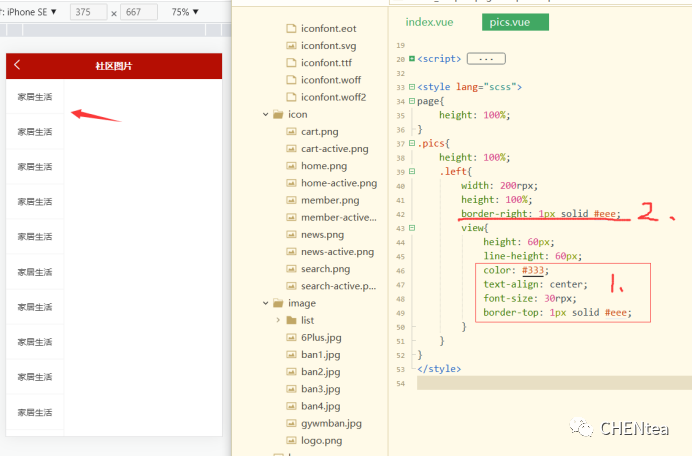Click the image folder icon
This screenshot has height=457, width=692.
(278, 303)
